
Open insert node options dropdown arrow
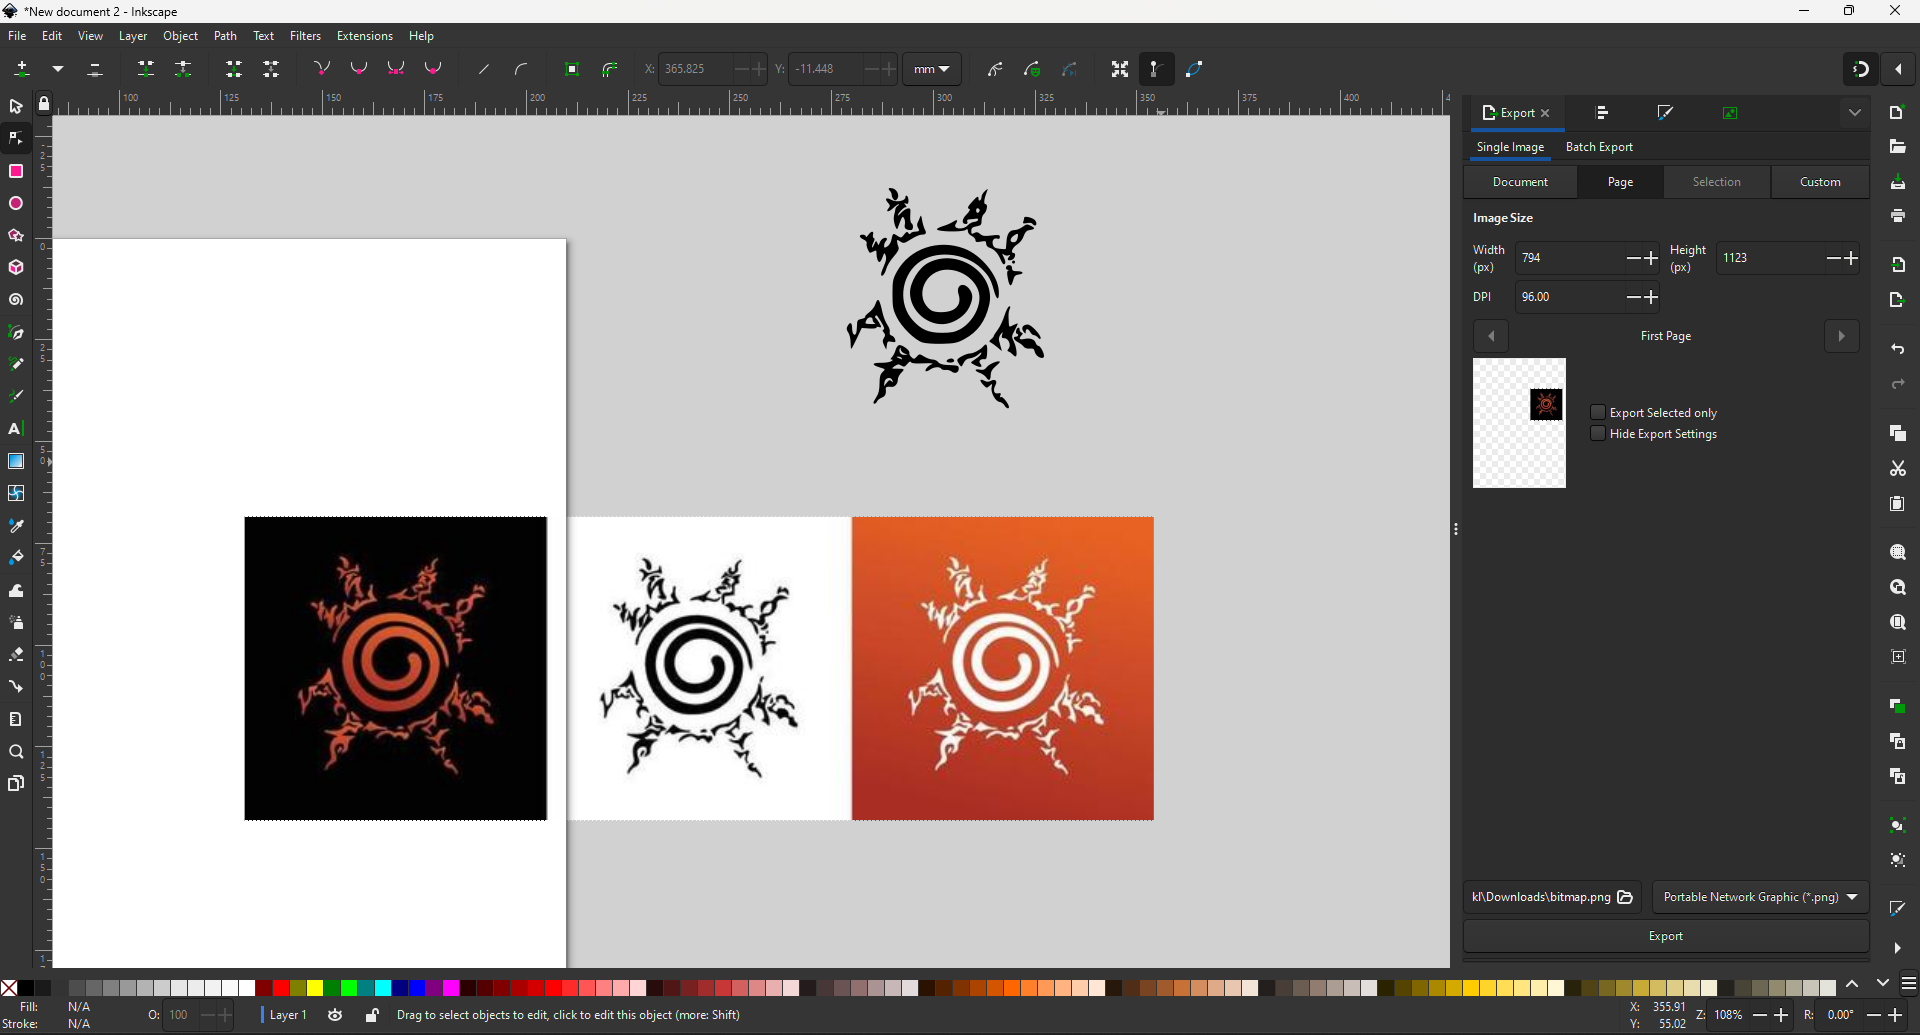pos(58,69)
